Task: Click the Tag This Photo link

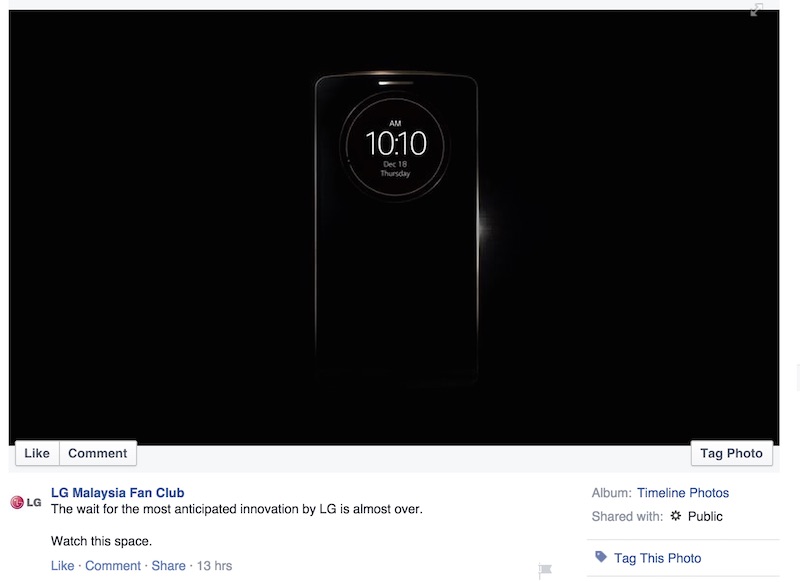Action: (x=658, y=558)
